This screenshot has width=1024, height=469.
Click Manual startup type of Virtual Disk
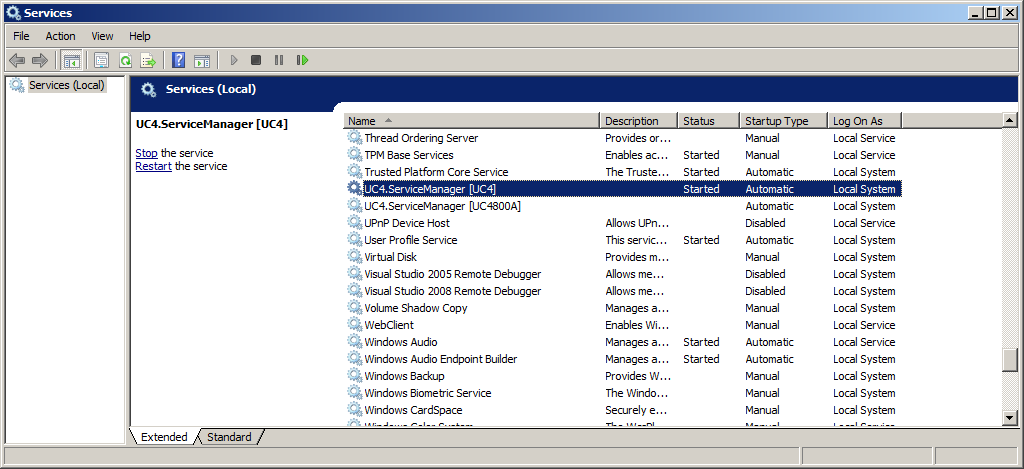(762, 257)
